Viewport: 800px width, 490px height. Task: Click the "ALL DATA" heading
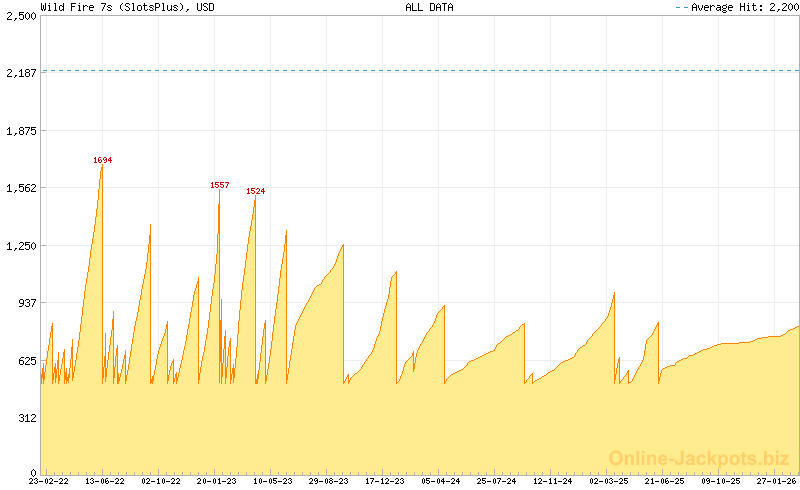pos(429,7)
